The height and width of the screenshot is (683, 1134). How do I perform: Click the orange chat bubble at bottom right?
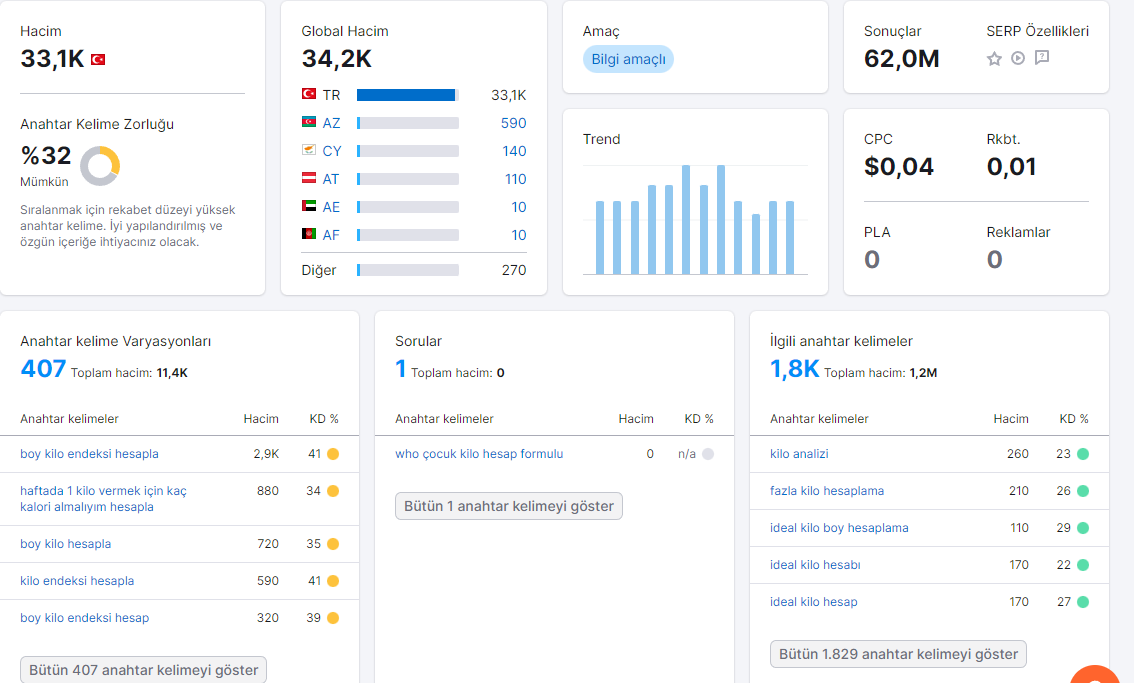pos(1095,674)
